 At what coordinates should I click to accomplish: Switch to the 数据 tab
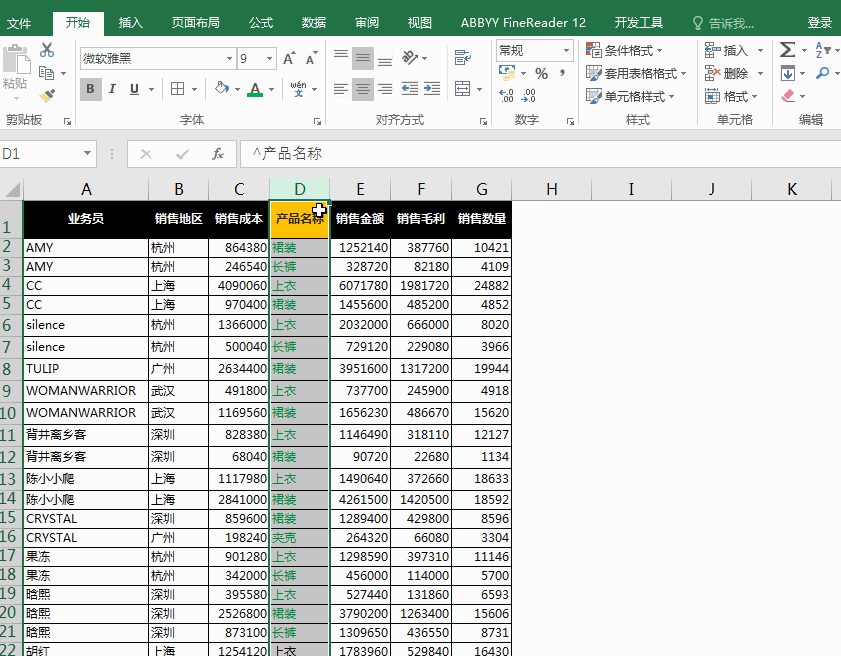(314, 23)
